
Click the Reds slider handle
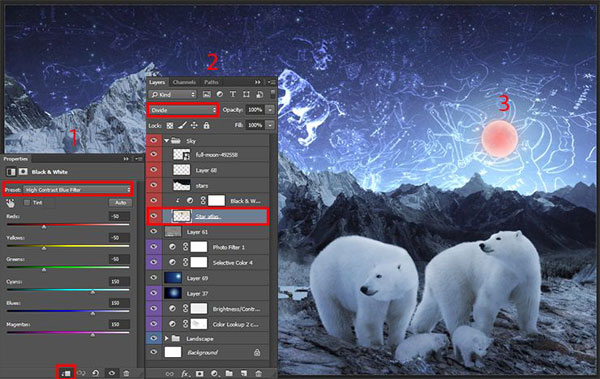44,227
